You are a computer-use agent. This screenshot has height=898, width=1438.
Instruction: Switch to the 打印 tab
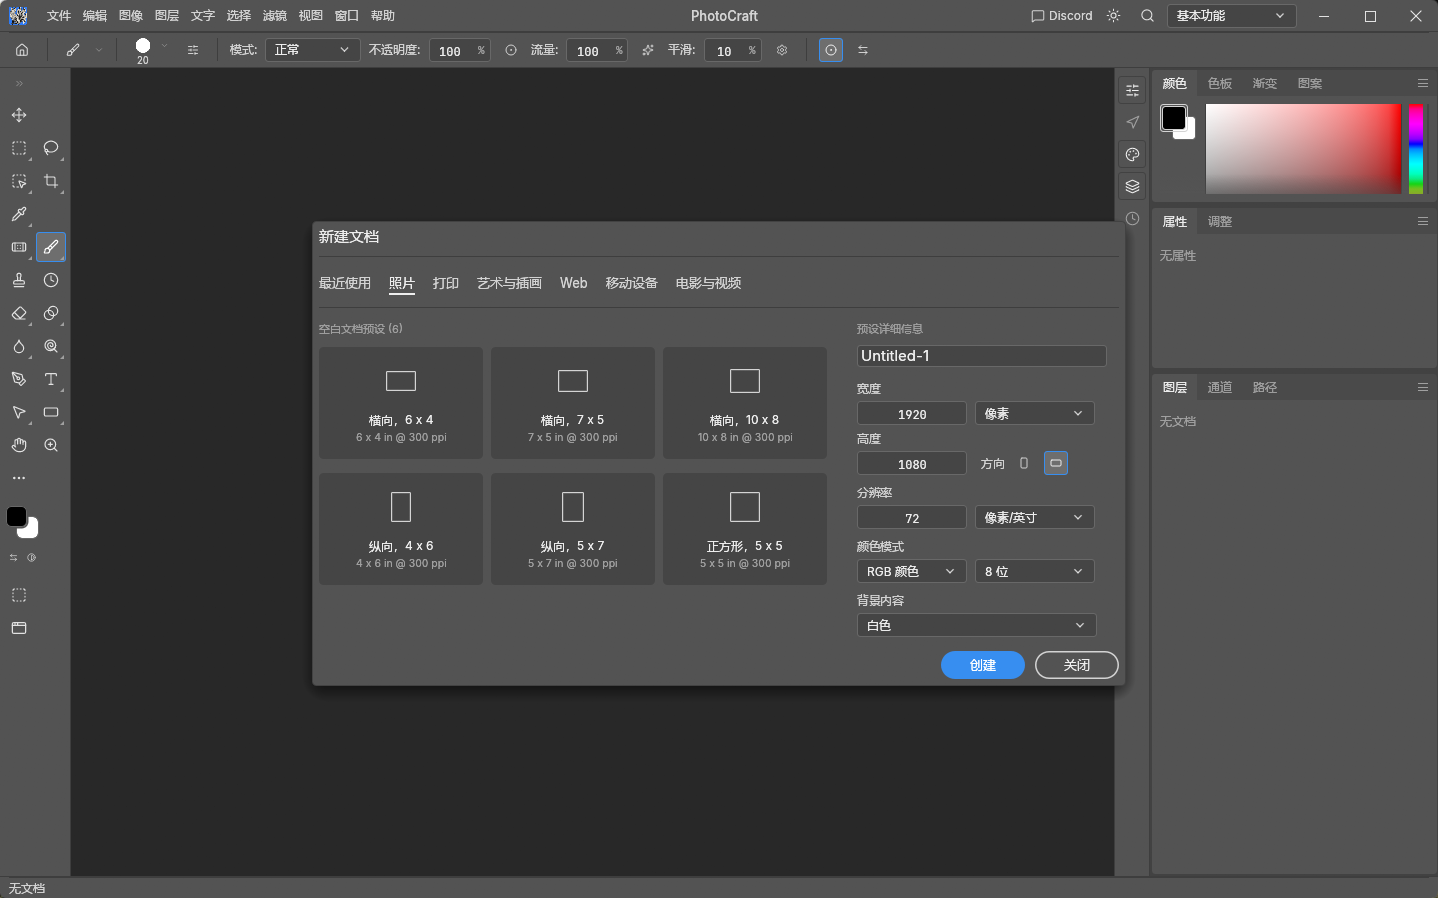pyautogui.click(x=446, y=283)
